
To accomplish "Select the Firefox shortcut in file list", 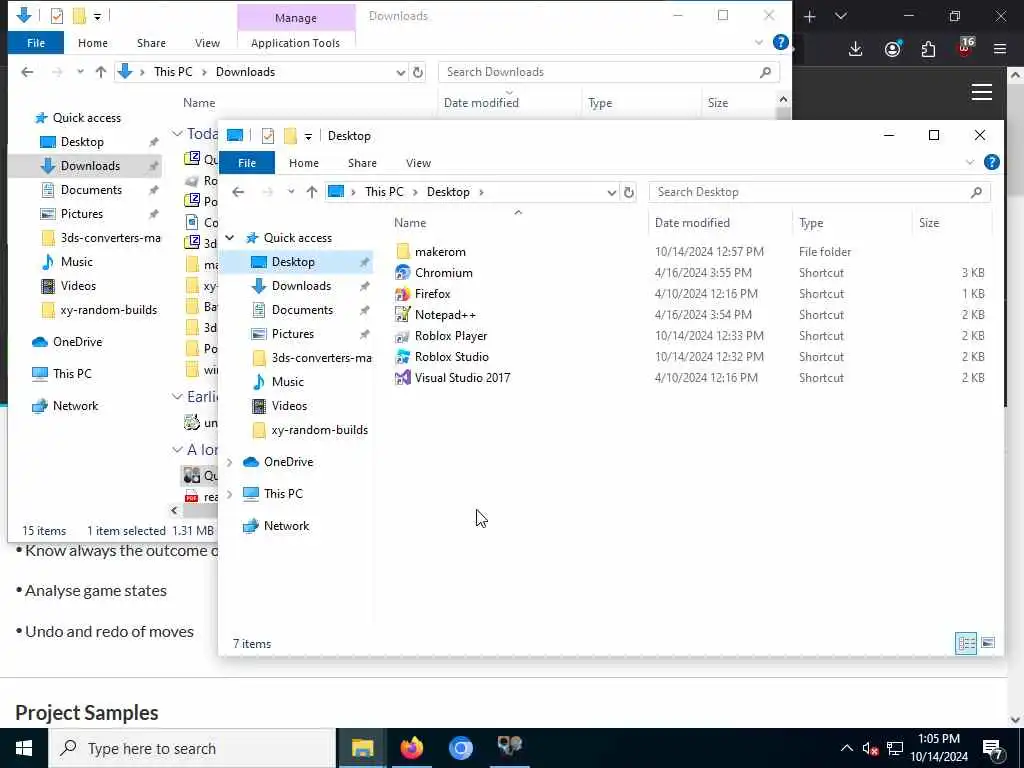I will (x=432, y=294).
